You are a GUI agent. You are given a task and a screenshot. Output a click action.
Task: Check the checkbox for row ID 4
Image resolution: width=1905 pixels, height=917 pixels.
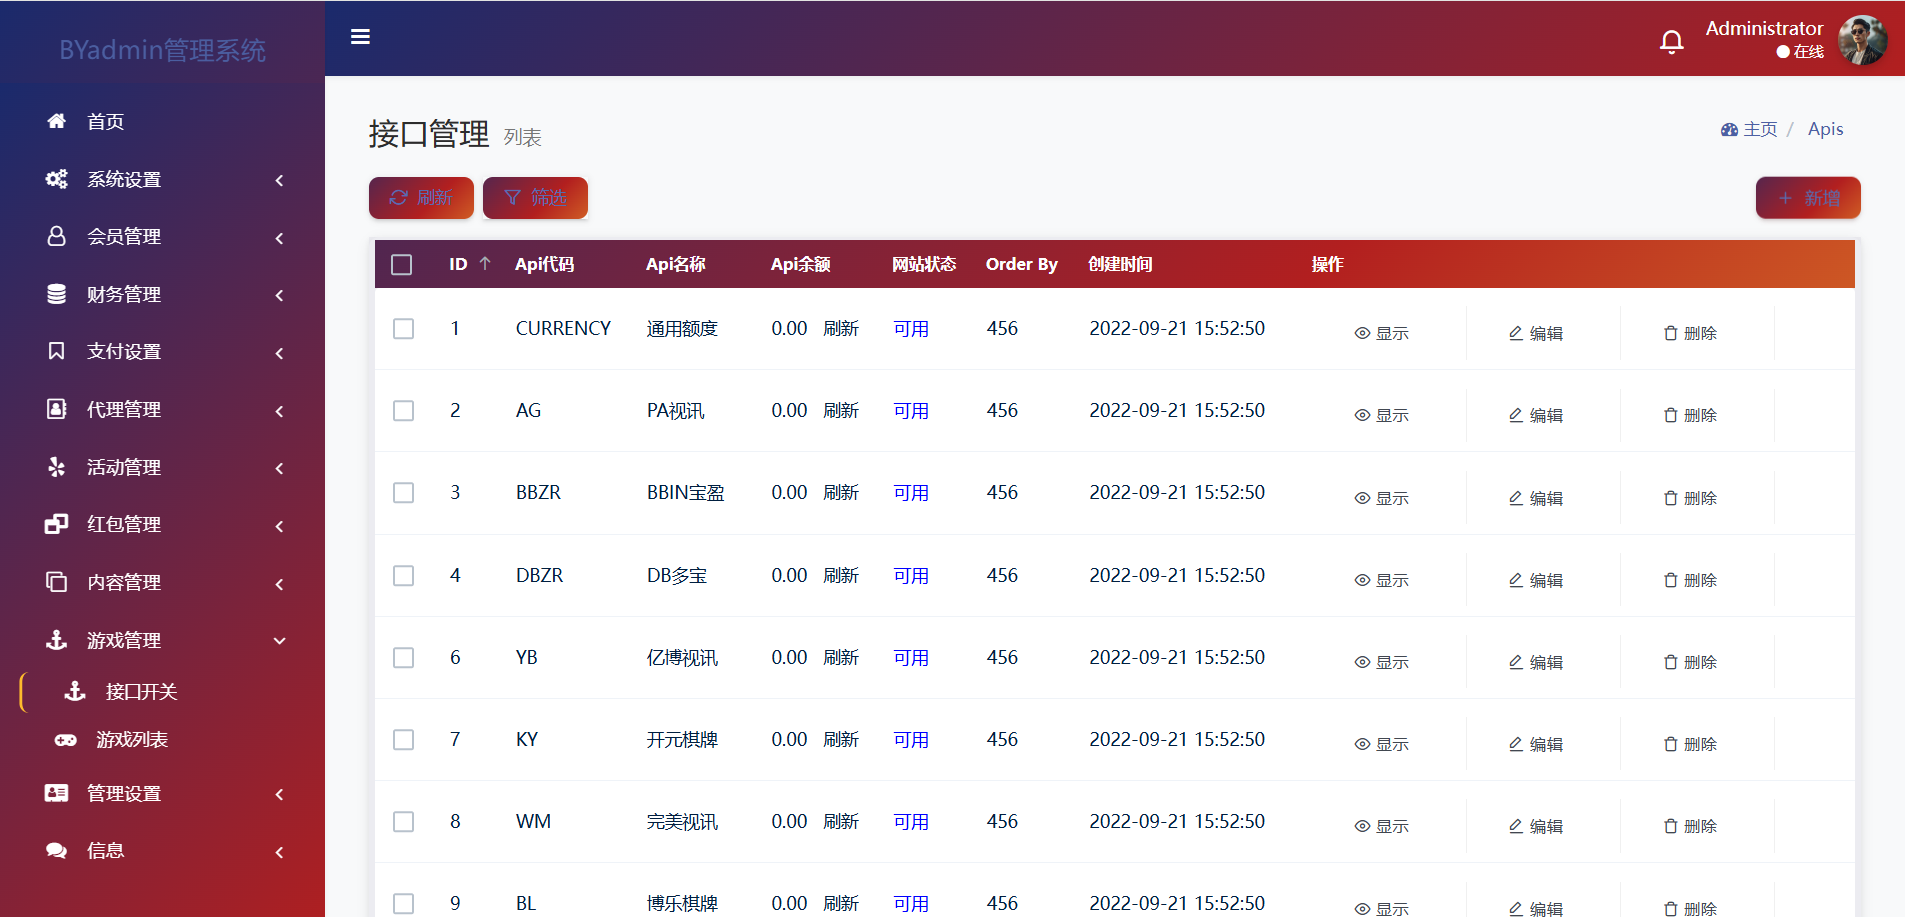click(403, 576)
